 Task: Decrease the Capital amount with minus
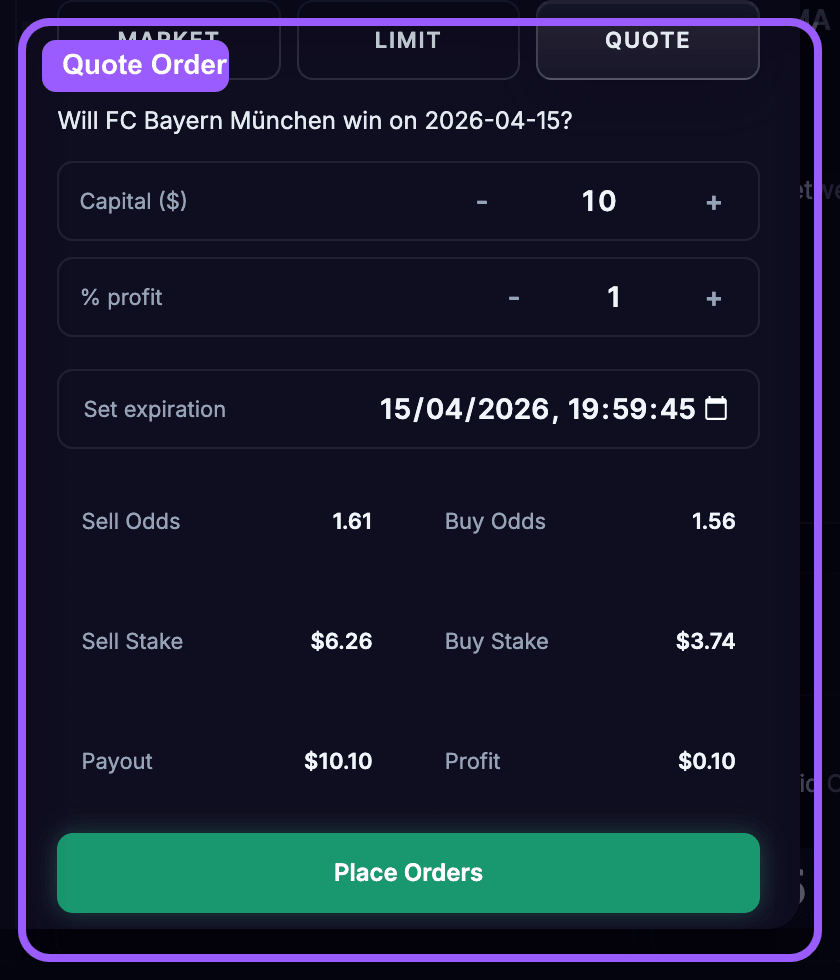click(482, 201)
